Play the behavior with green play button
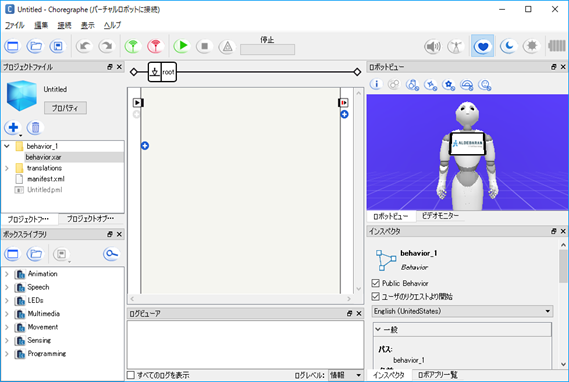The height and width of the screenshot is (382, 569). 182,46
